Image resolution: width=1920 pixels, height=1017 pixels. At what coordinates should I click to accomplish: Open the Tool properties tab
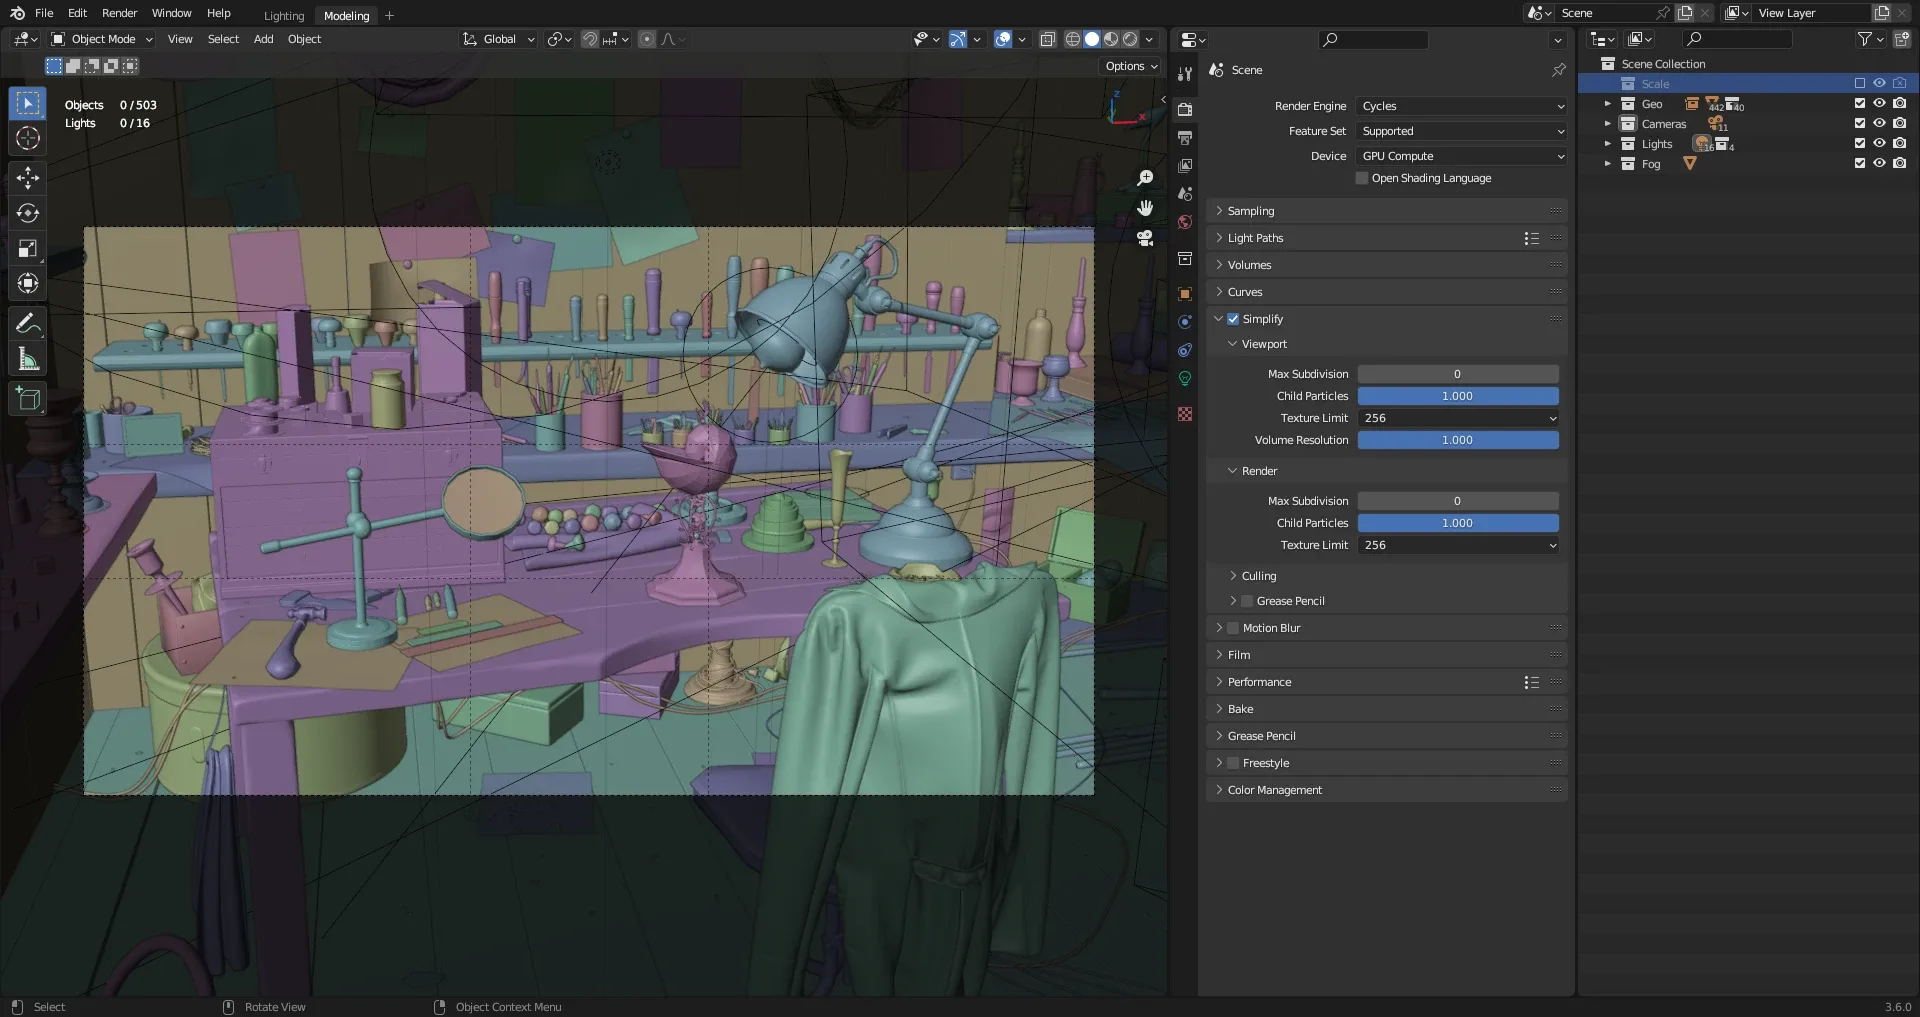click(1185, 74)
